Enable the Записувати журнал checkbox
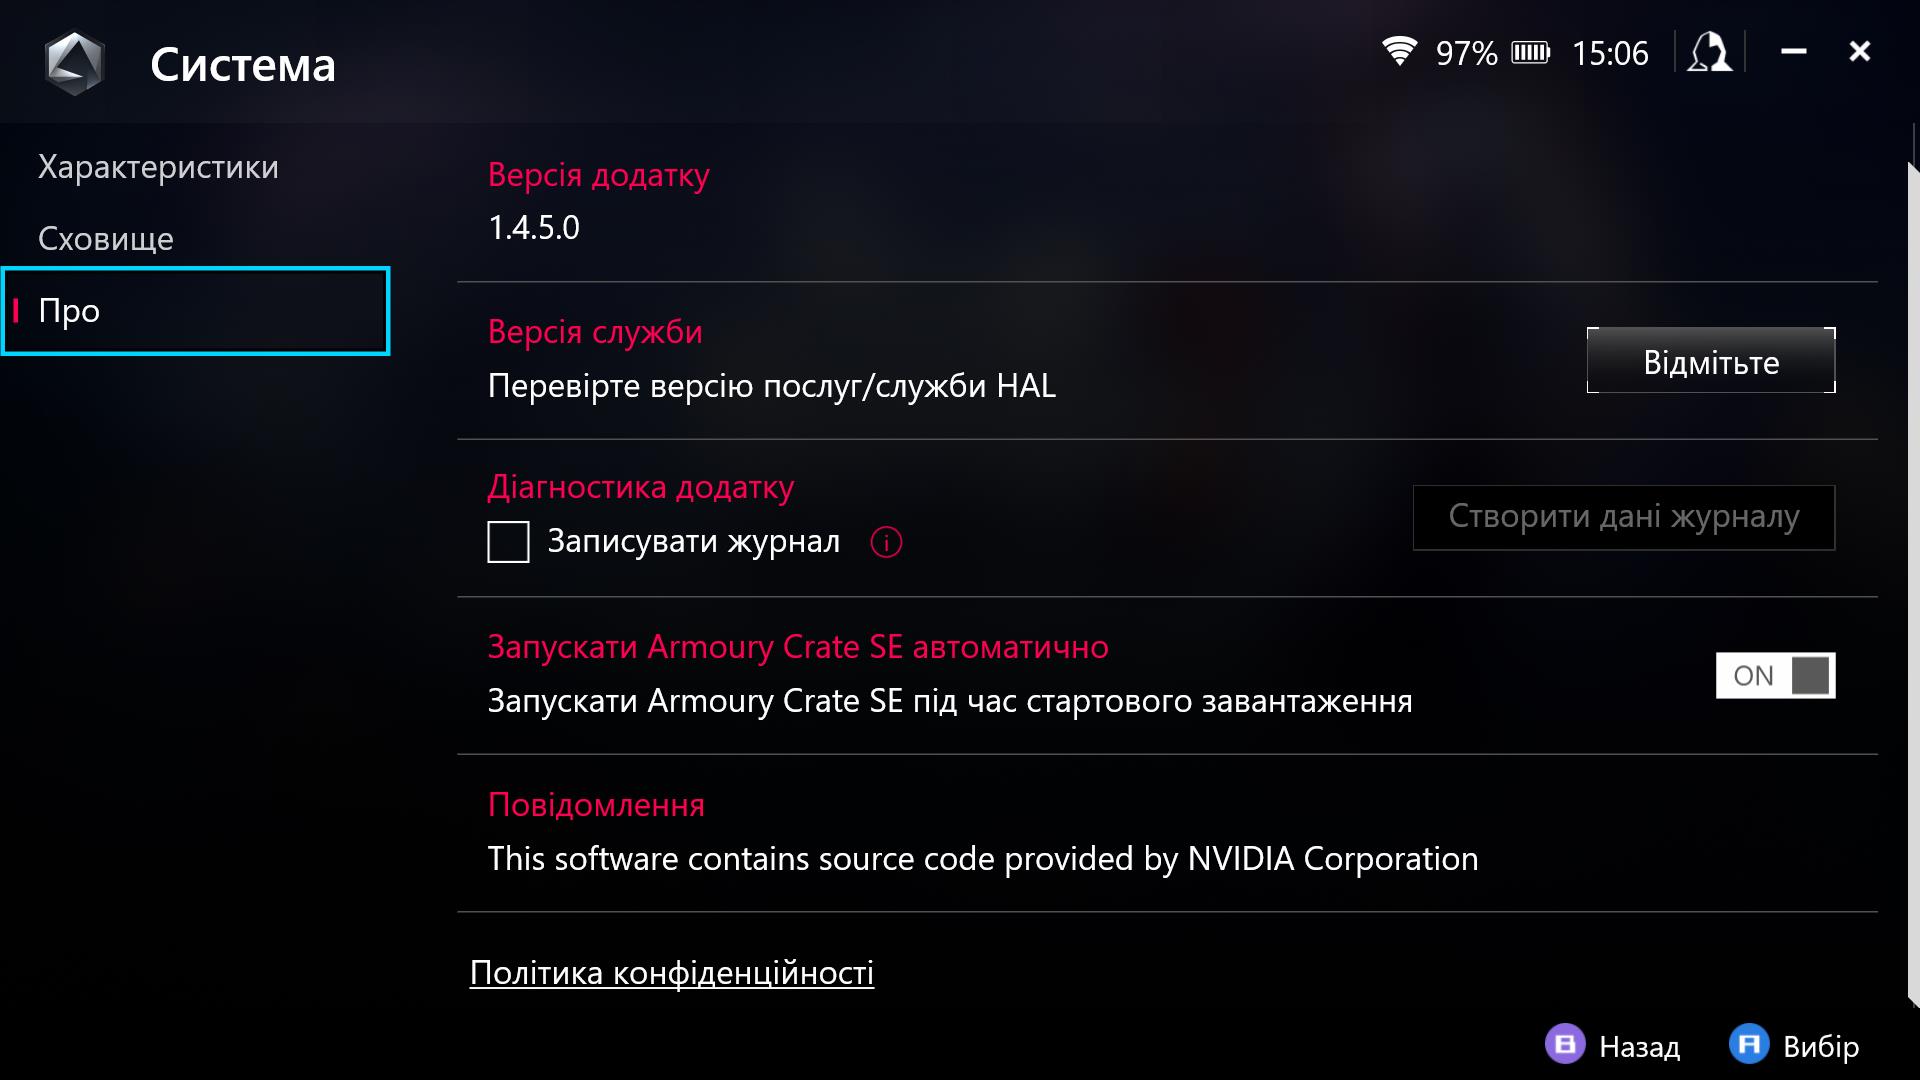Viewport: 1920px width, 1080px height. (x=508, y=542)
